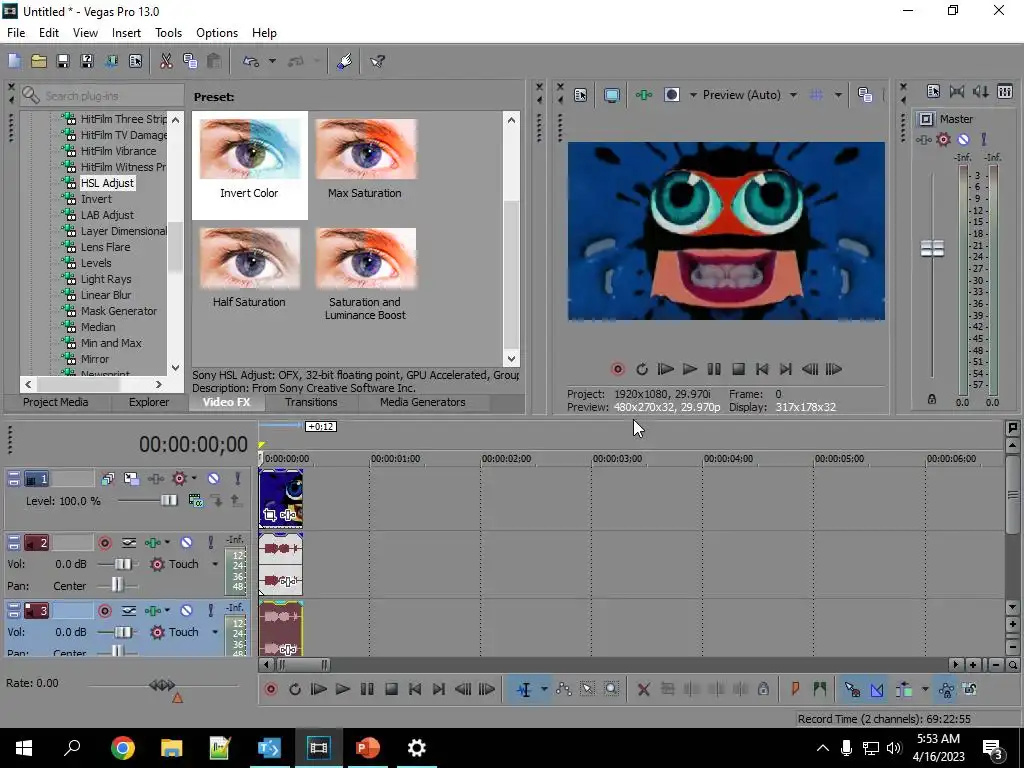The height and width of the screenshot is (768, 1024).
Task: Open the Normal Edit Tool dropdown arrow
Action: click(543, 689)
